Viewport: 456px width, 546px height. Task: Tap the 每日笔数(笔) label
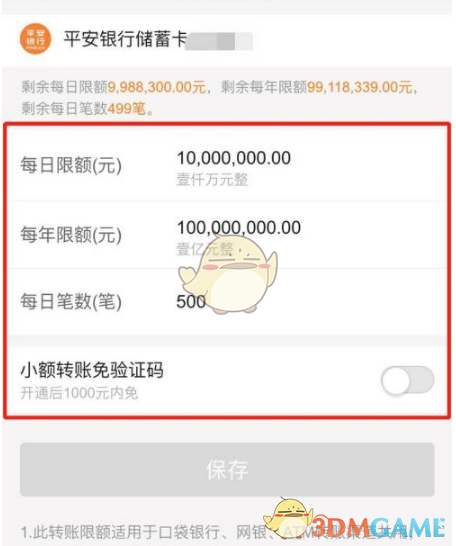(x=71, y=302)
